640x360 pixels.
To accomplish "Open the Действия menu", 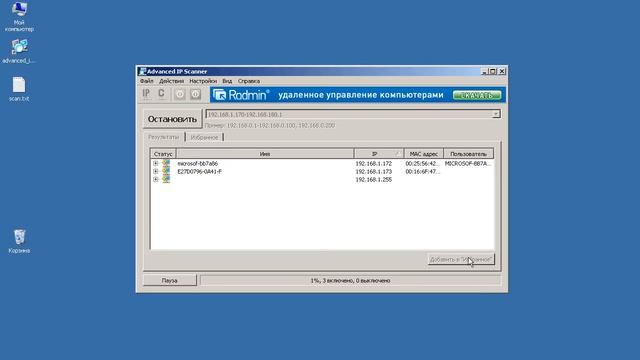I will (171, 81).
